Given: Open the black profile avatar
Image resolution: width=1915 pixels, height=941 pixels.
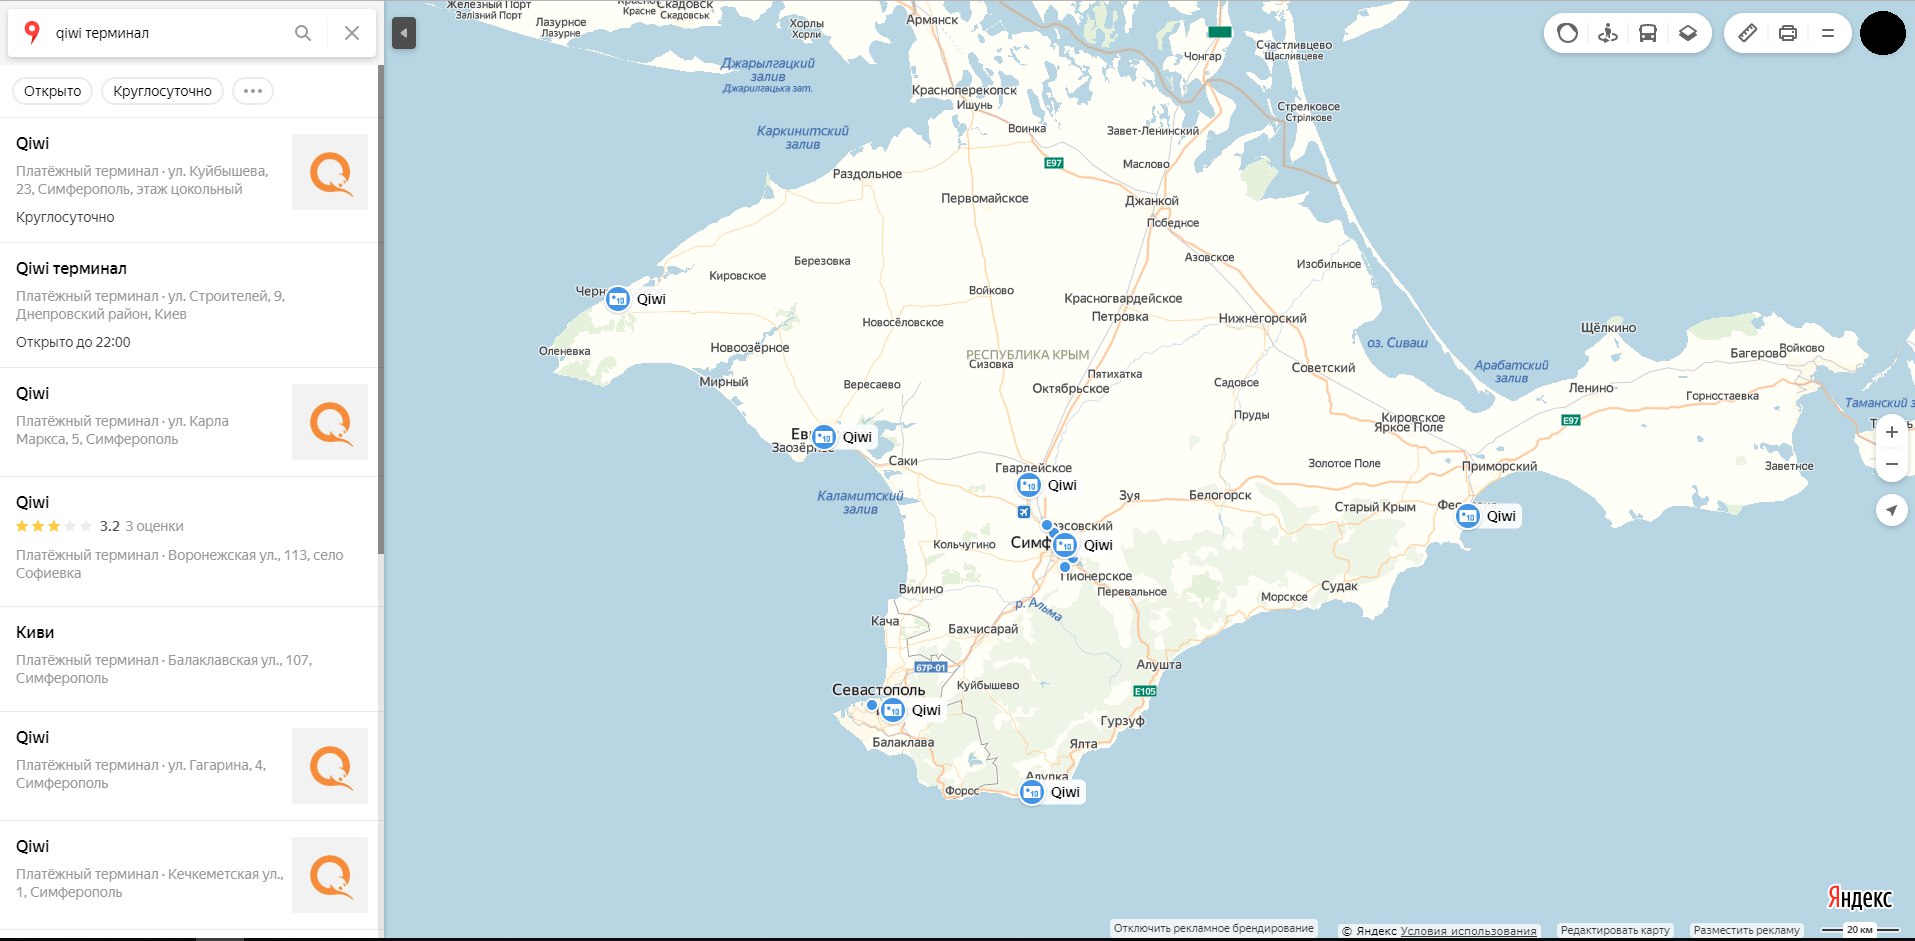Looking at the screenshot, I should click(1883, 33).
